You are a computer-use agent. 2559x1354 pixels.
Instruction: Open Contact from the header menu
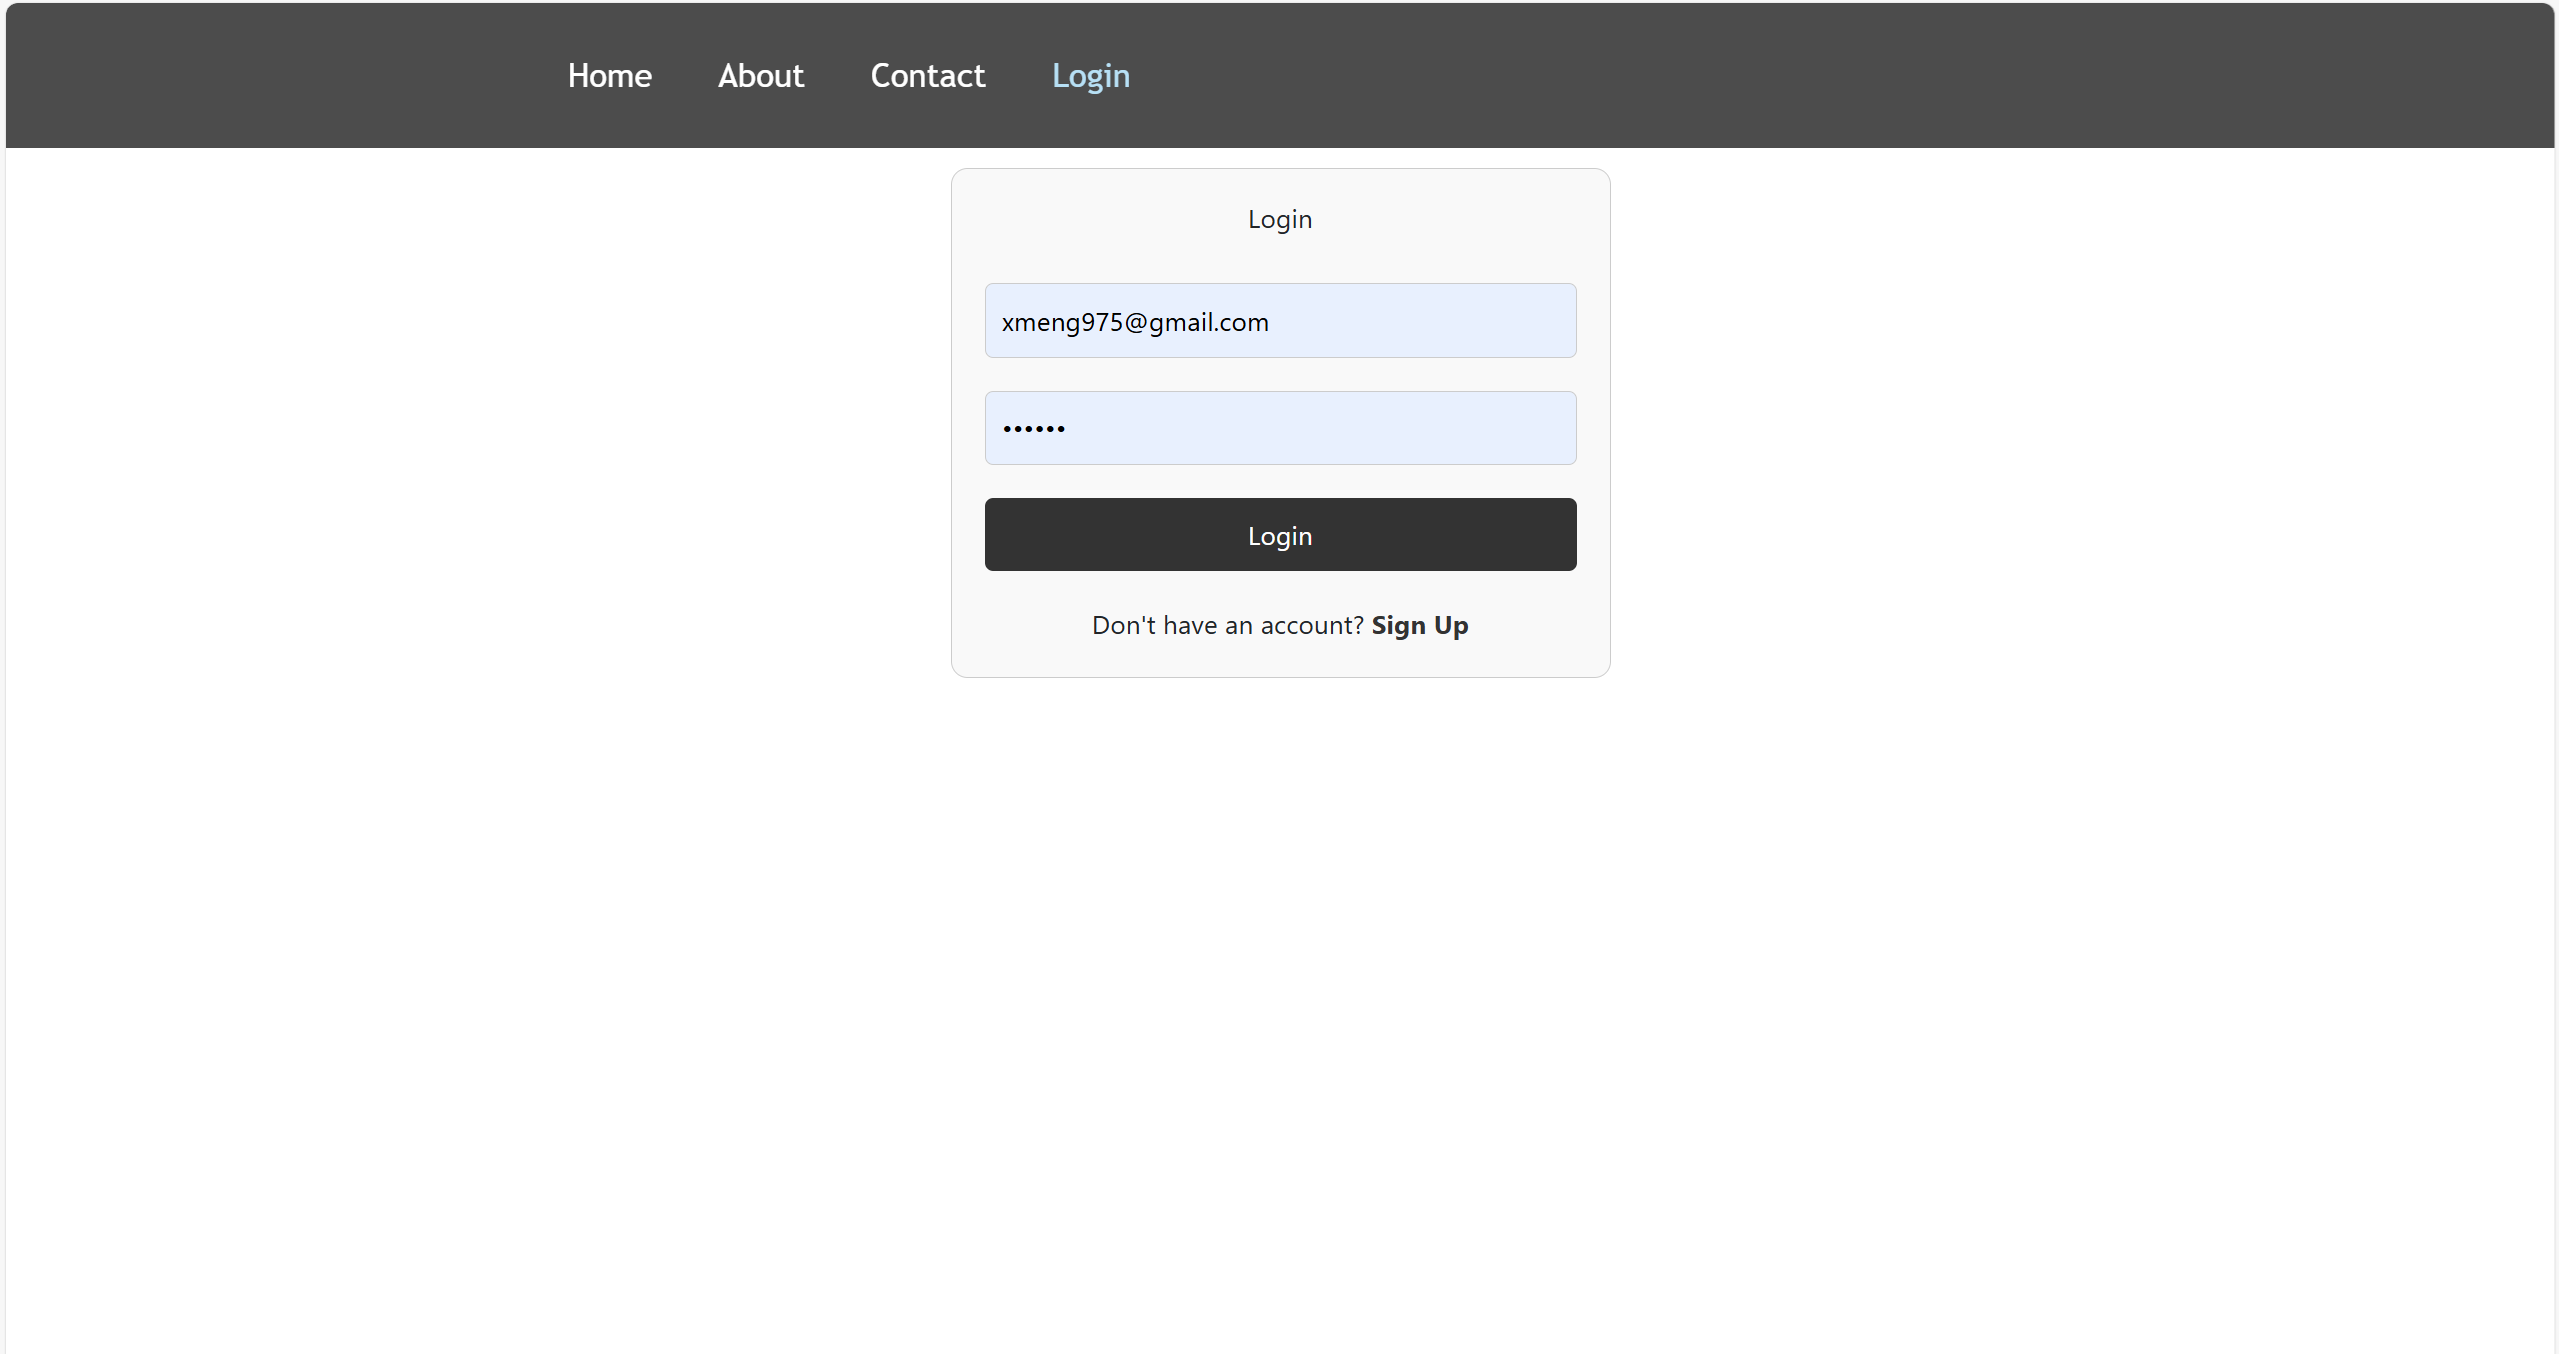tap(927, 76)
